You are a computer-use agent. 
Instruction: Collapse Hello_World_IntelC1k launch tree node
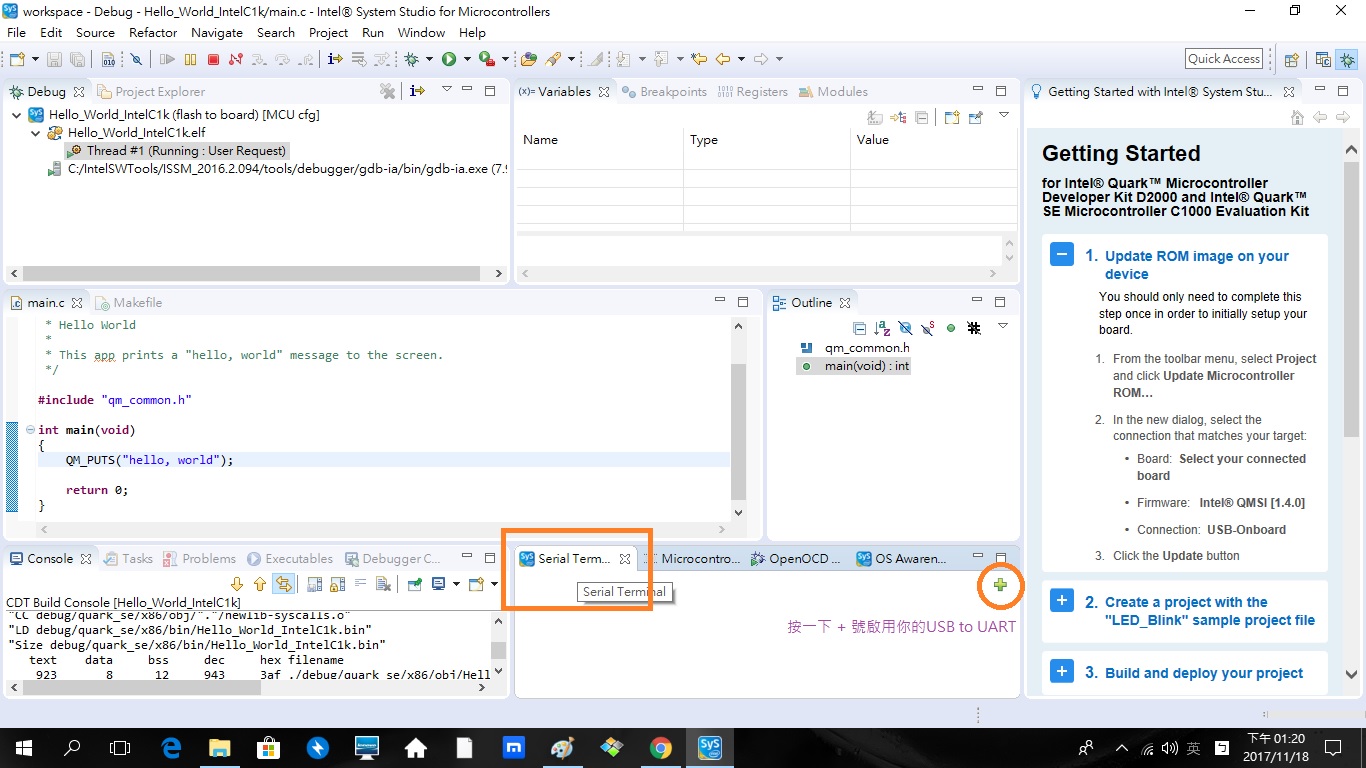[x=17, y=115]
